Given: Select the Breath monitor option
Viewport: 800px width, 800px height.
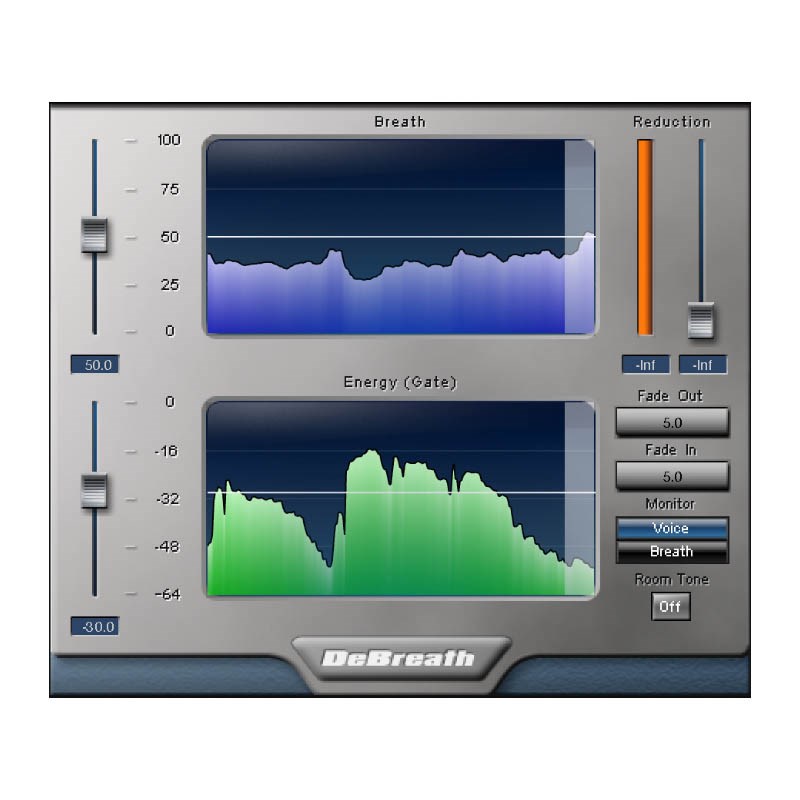Looking at the screenshot, I should click(671, 552).
